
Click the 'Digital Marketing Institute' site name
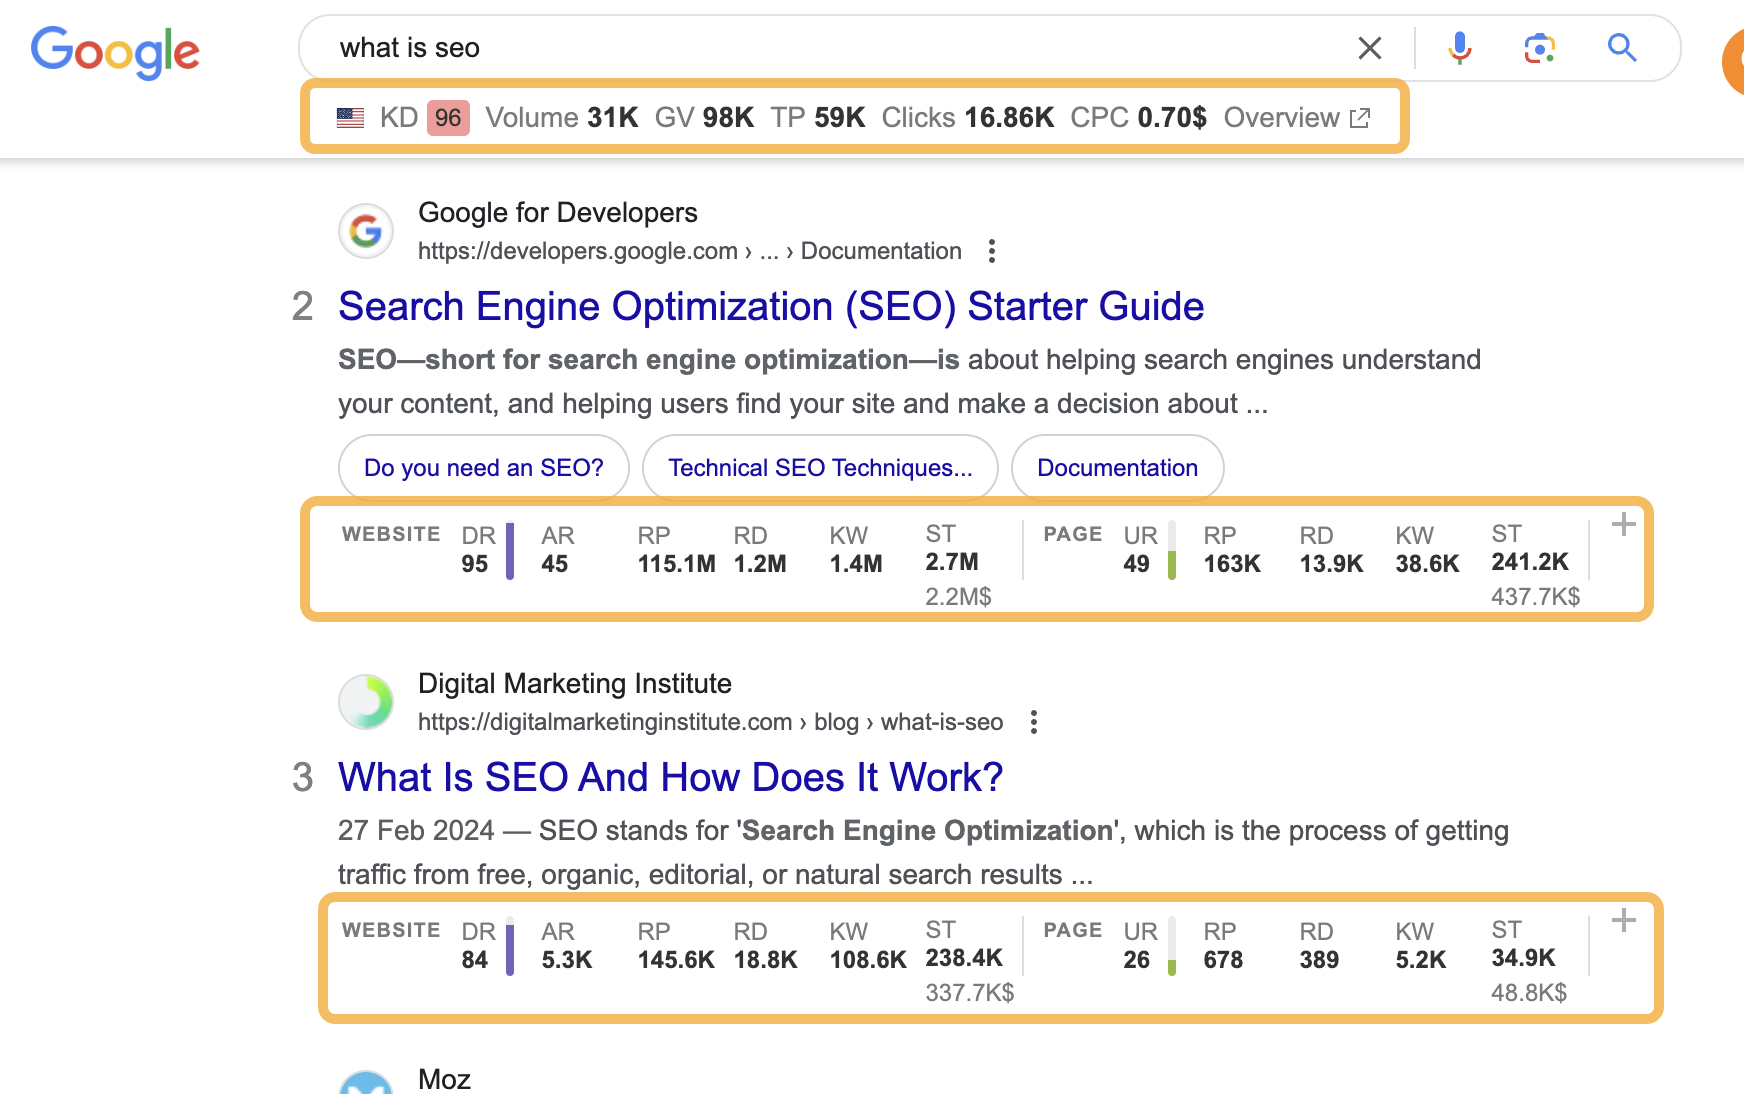(575, 684)
